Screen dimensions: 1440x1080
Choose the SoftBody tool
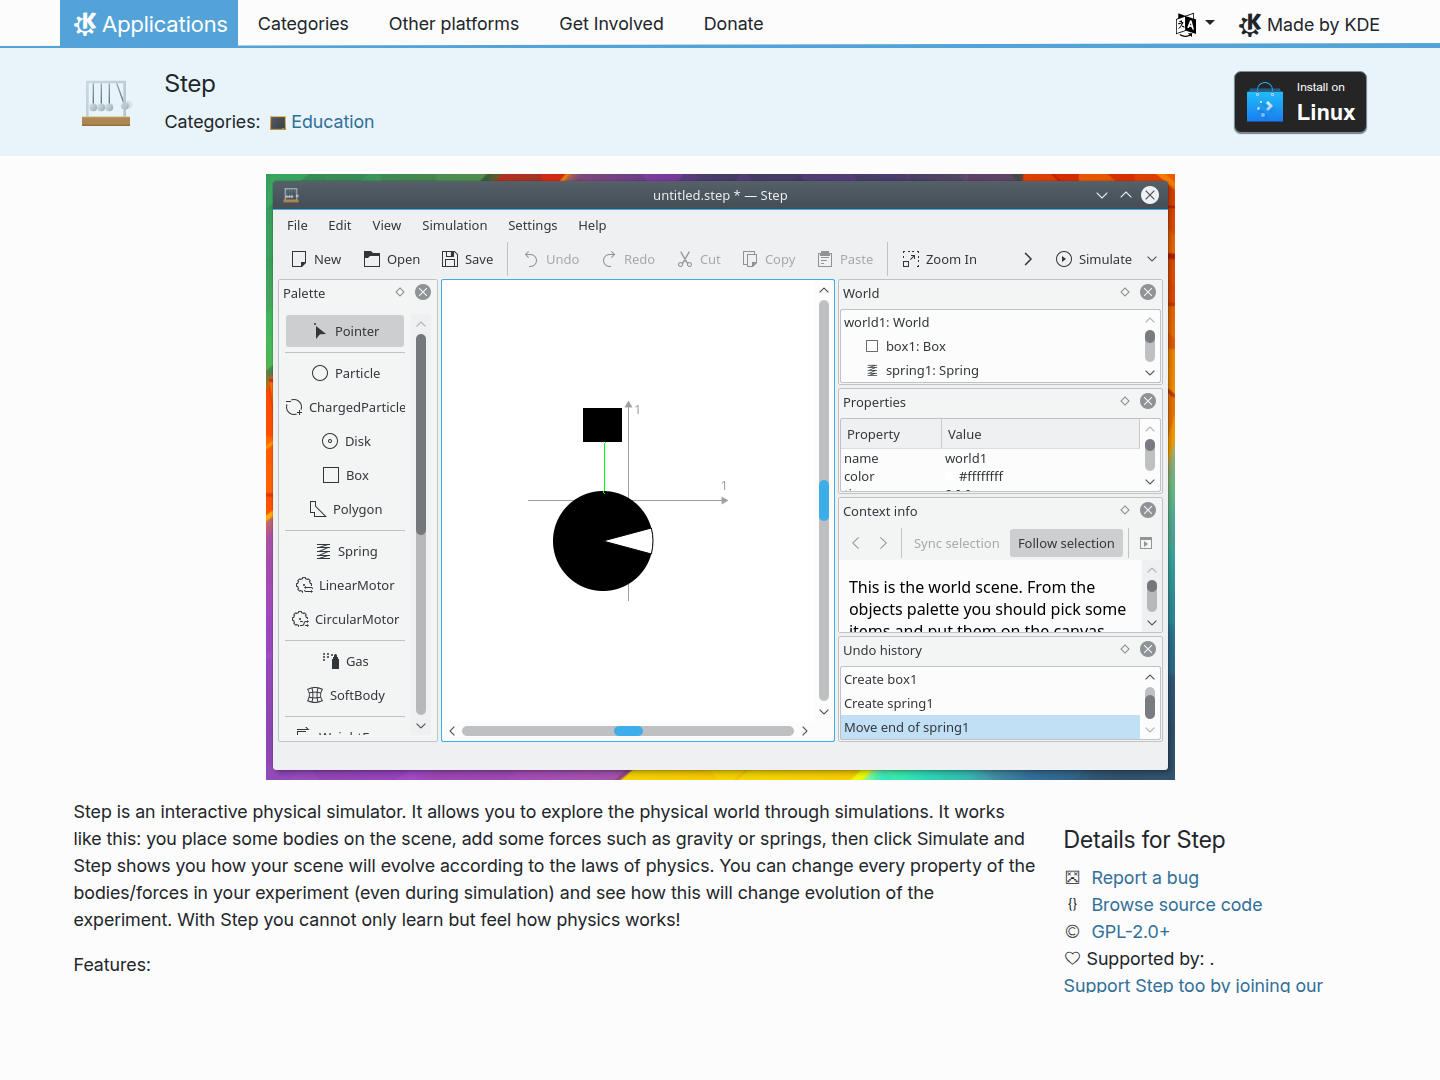(345, 695)
